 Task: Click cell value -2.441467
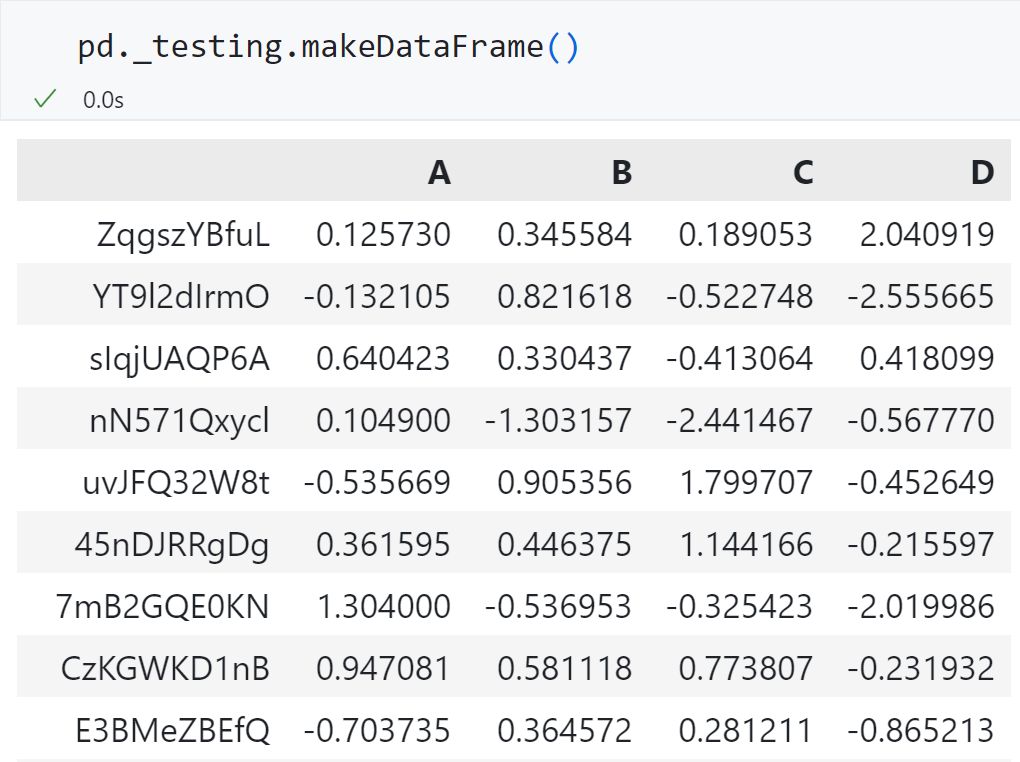[740, 420]
